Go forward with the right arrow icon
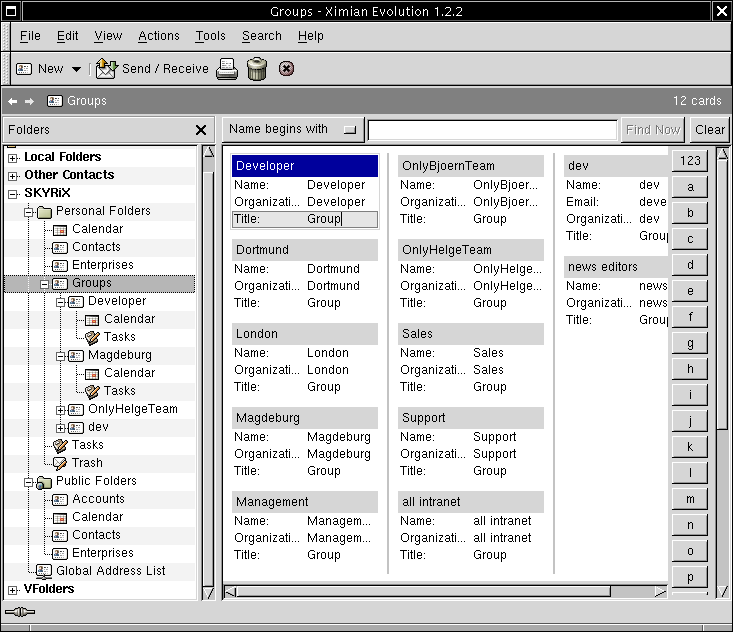This screenshot has width=733, height=632. [x=29, y=101]
